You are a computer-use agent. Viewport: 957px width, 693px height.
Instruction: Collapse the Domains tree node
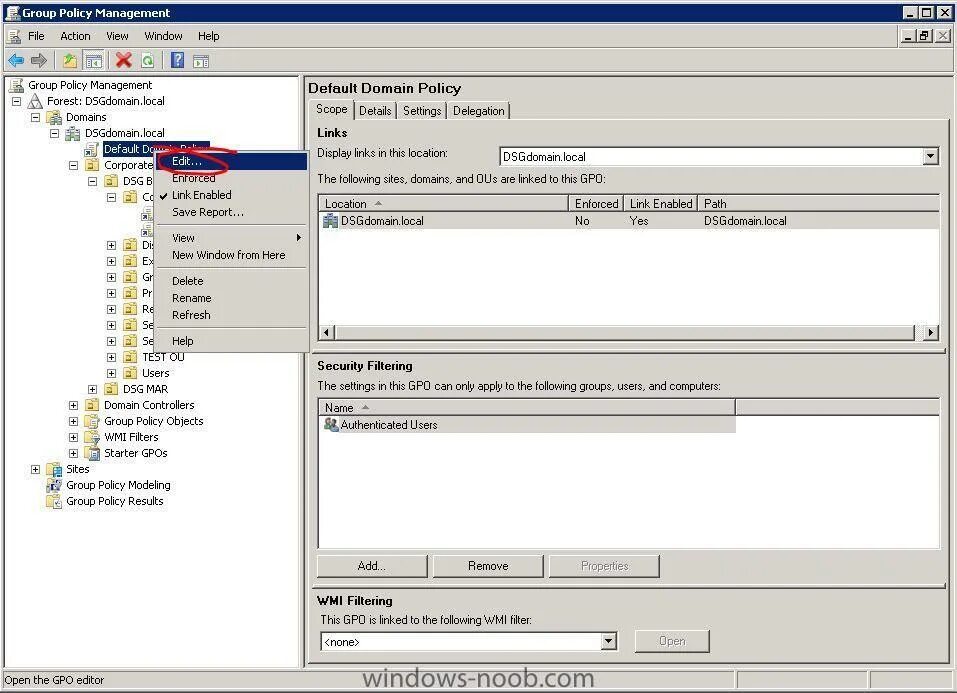click(x=35, y=117)
